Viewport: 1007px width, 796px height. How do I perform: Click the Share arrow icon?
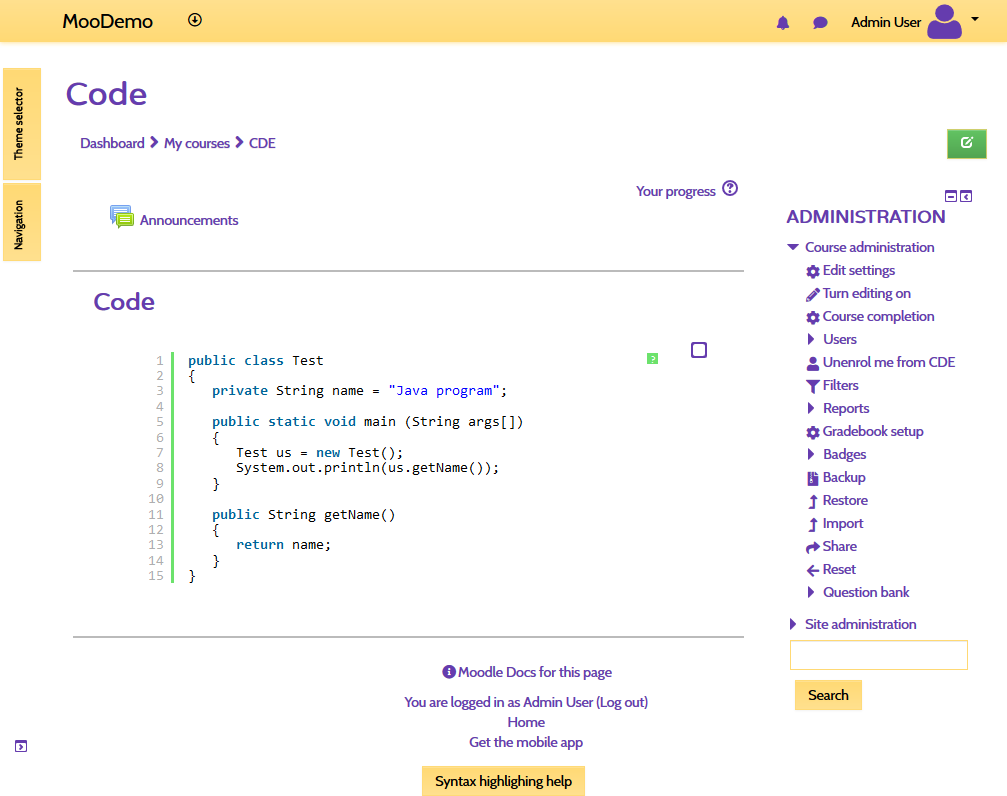click(813, 547)
